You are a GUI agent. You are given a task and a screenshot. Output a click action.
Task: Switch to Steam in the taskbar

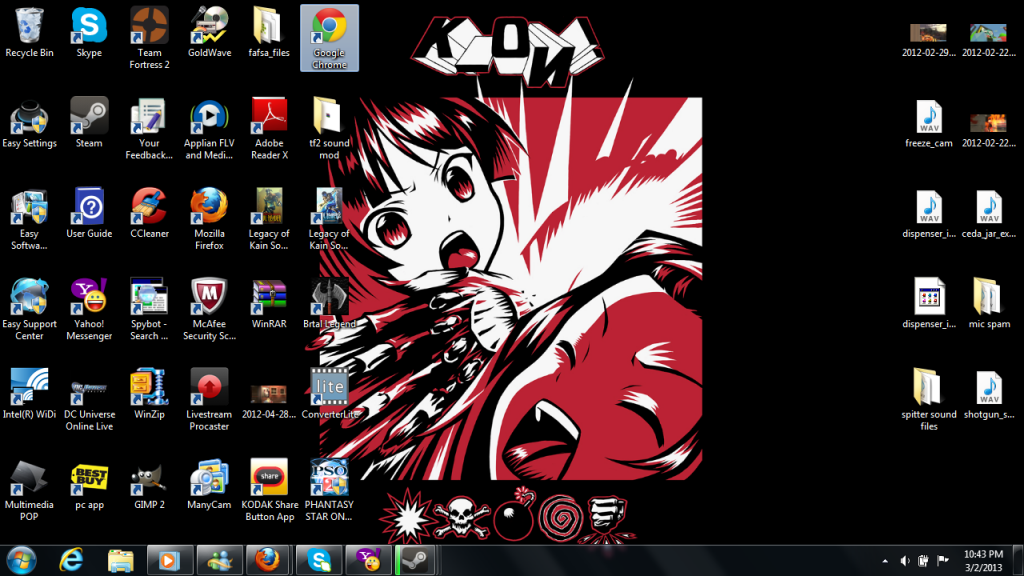click(415, 560)
